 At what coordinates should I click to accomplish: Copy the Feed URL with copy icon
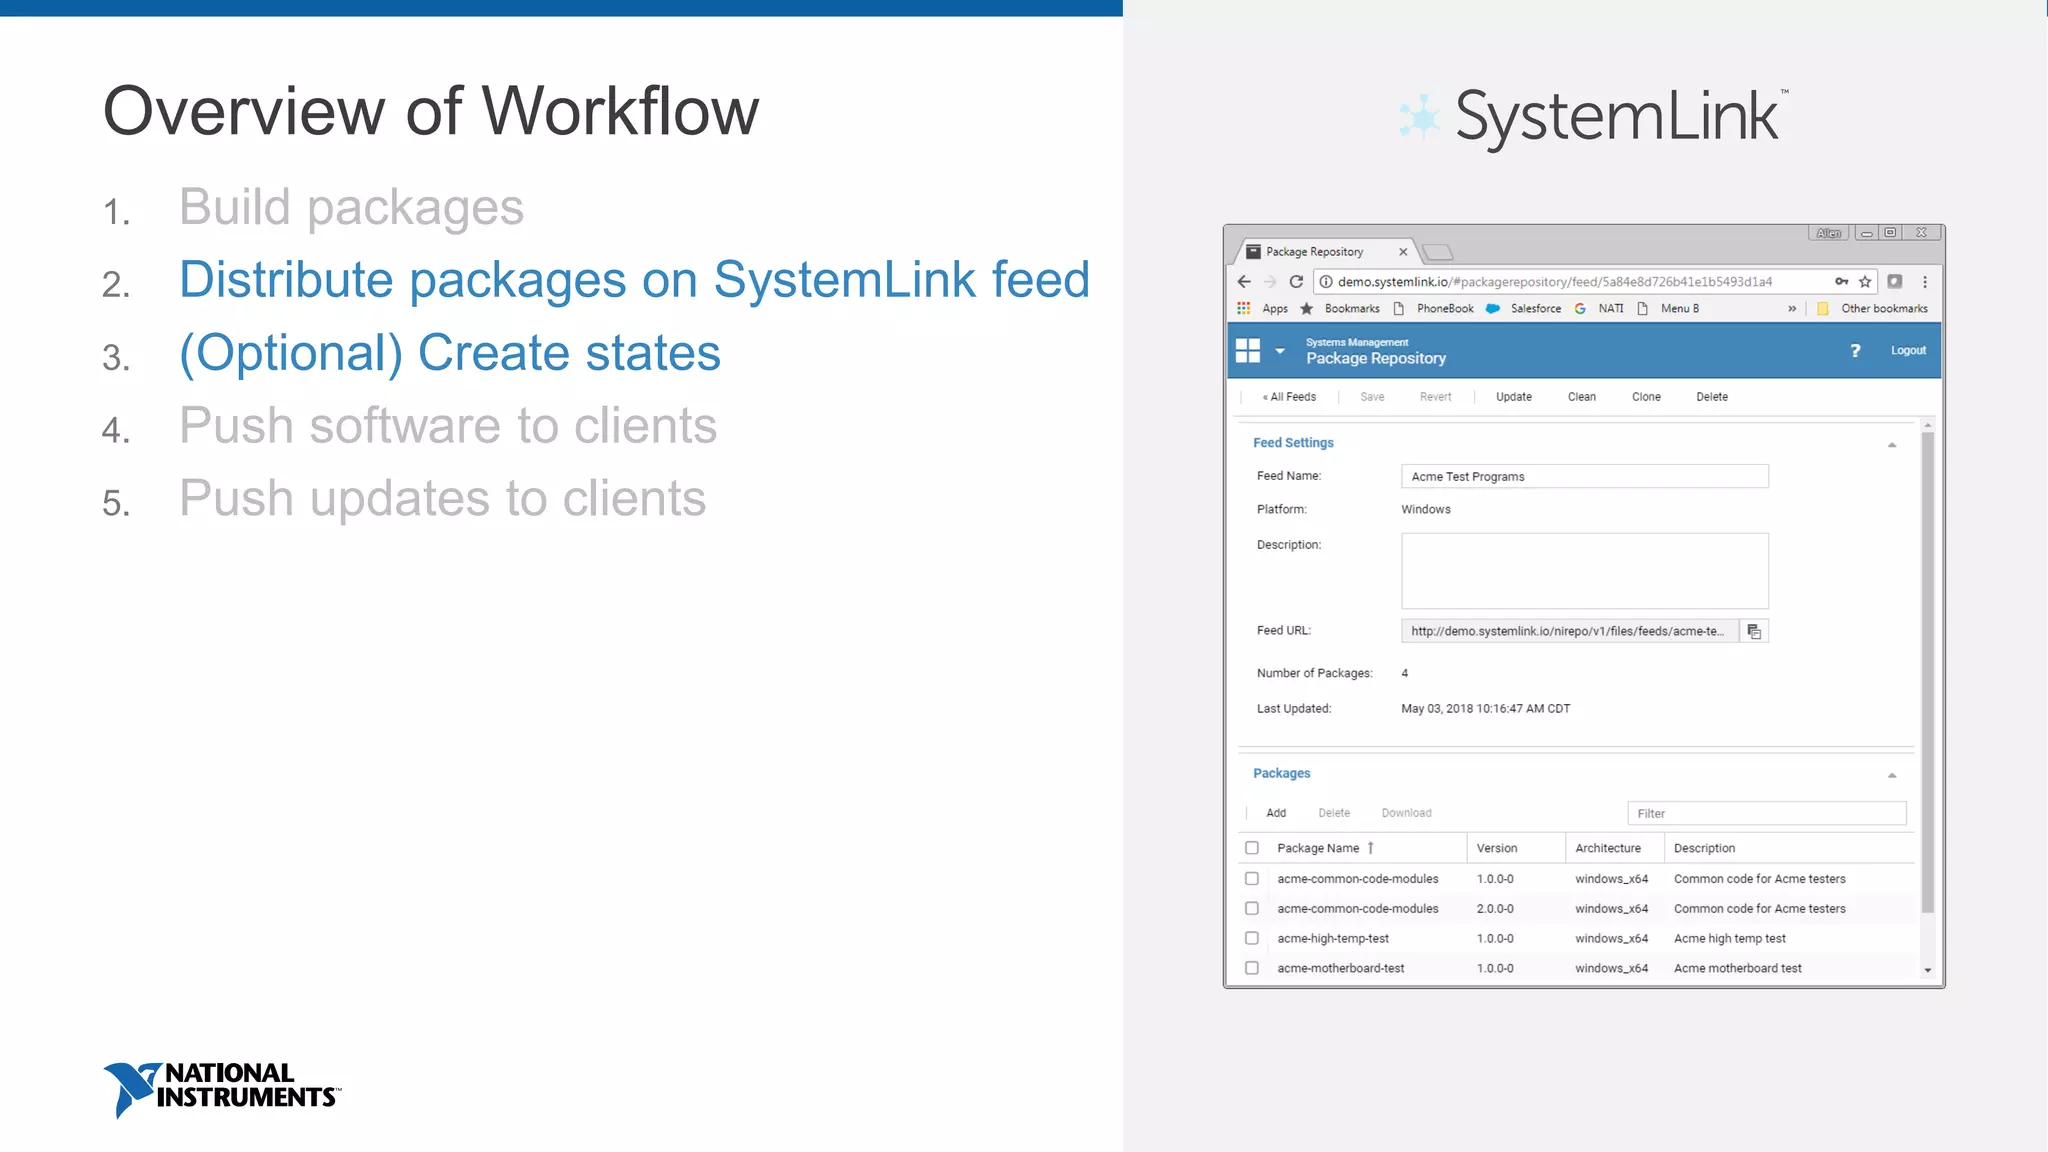pyautogui.click(x=1754, y=631)
